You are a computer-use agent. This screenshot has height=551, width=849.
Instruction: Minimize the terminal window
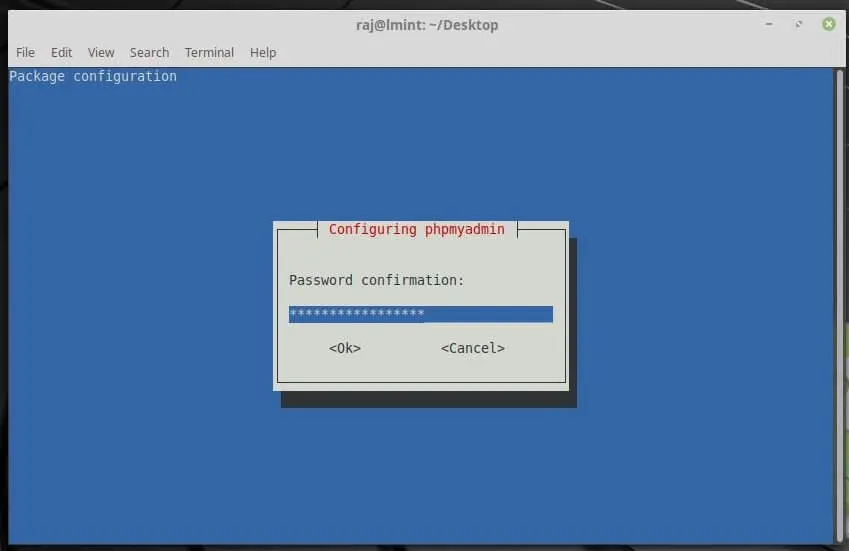click(x=769, y=24)
